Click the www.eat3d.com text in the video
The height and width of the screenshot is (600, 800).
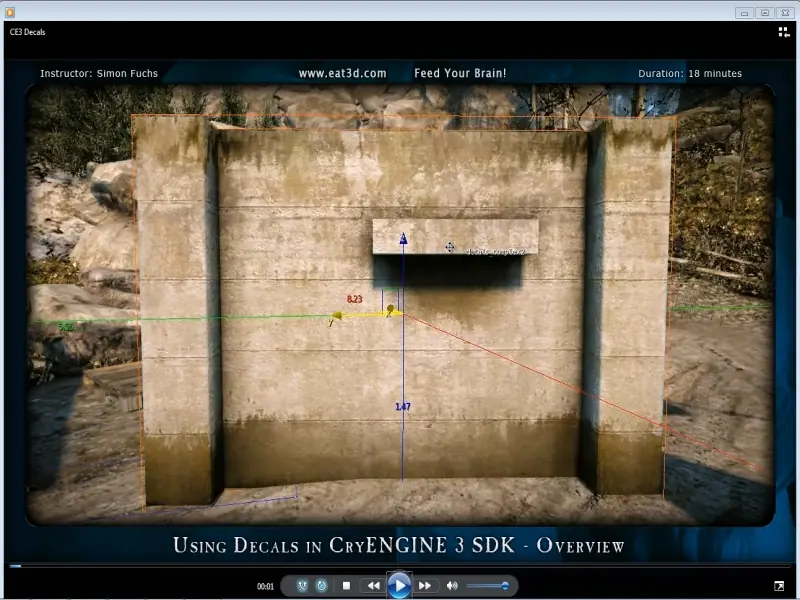pos(342,73)
